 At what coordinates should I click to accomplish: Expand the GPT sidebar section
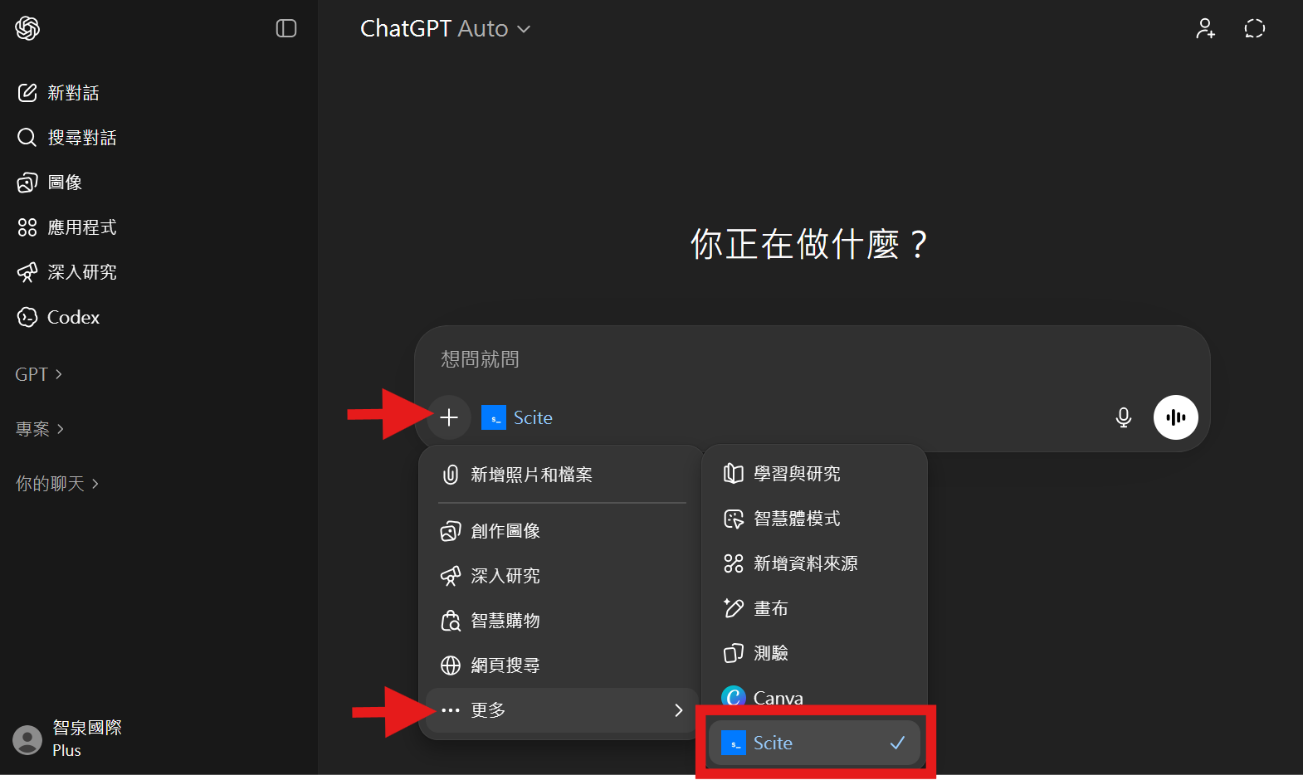click(39, 374)
